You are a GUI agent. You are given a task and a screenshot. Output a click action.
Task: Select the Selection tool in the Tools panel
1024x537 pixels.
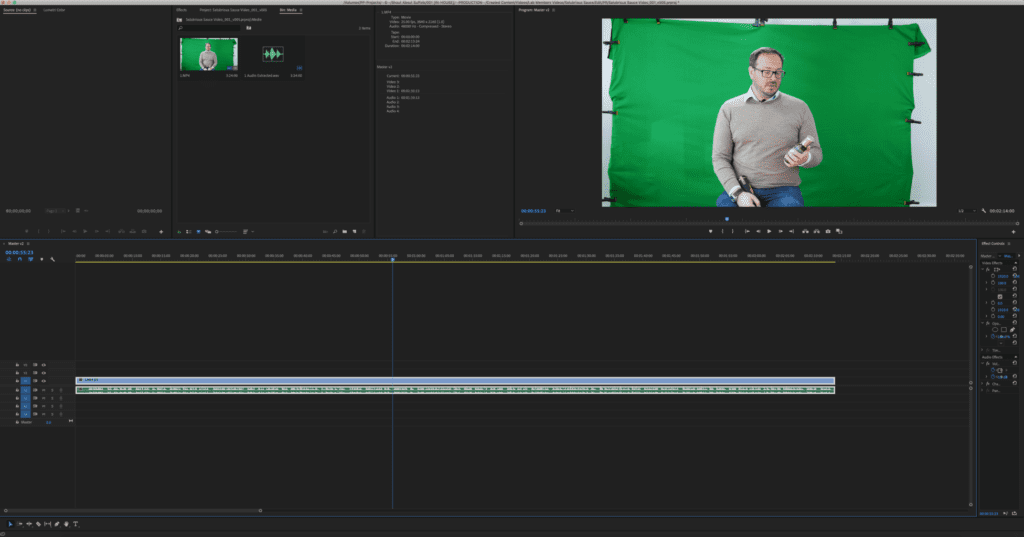pyautogui.click(x=11, y=524)
